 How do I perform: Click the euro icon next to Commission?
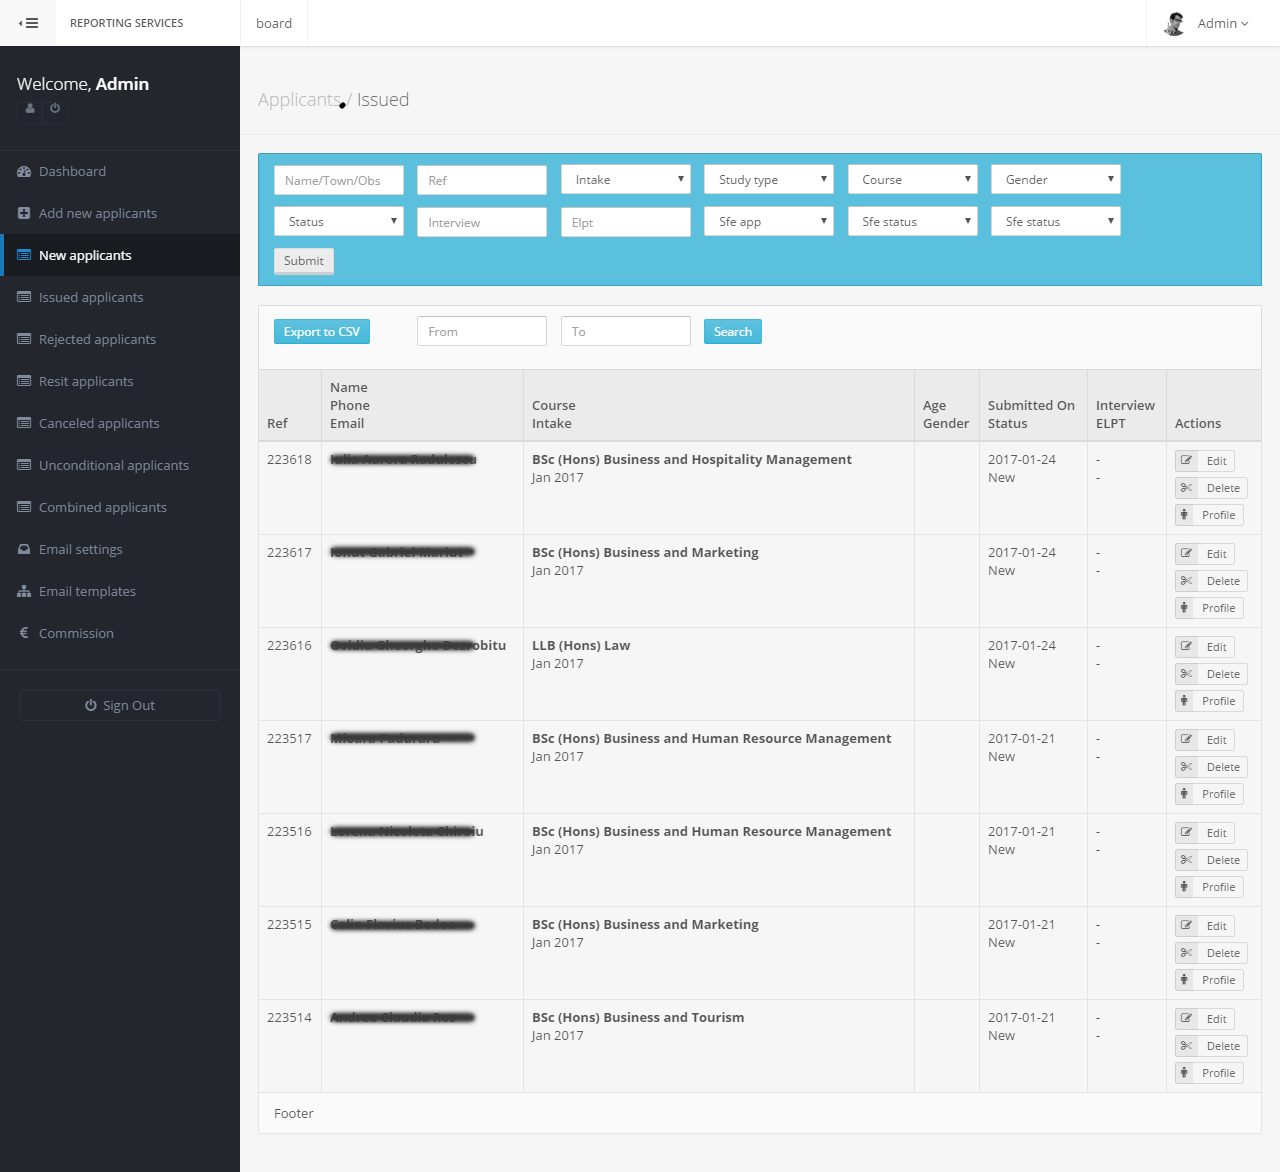[x=24, y=633]
